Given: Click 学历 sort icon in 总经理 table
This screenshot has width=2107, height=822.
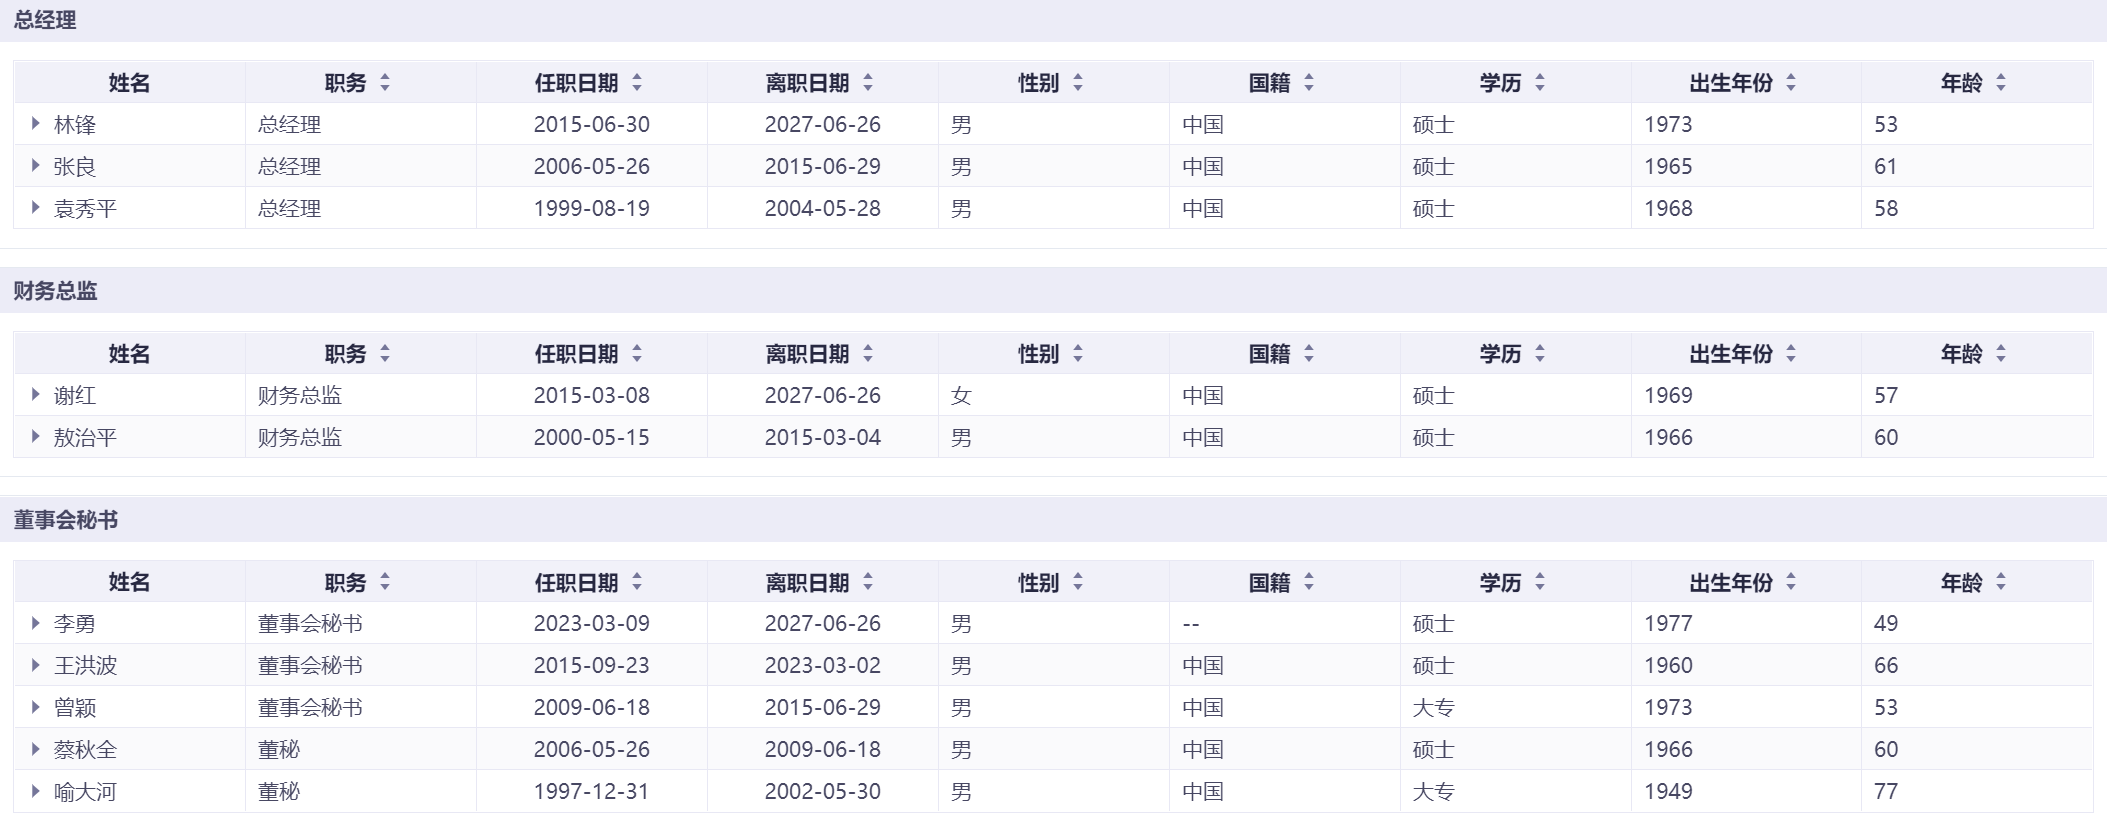Looking at the screenshot, I should coord(1540,83).
